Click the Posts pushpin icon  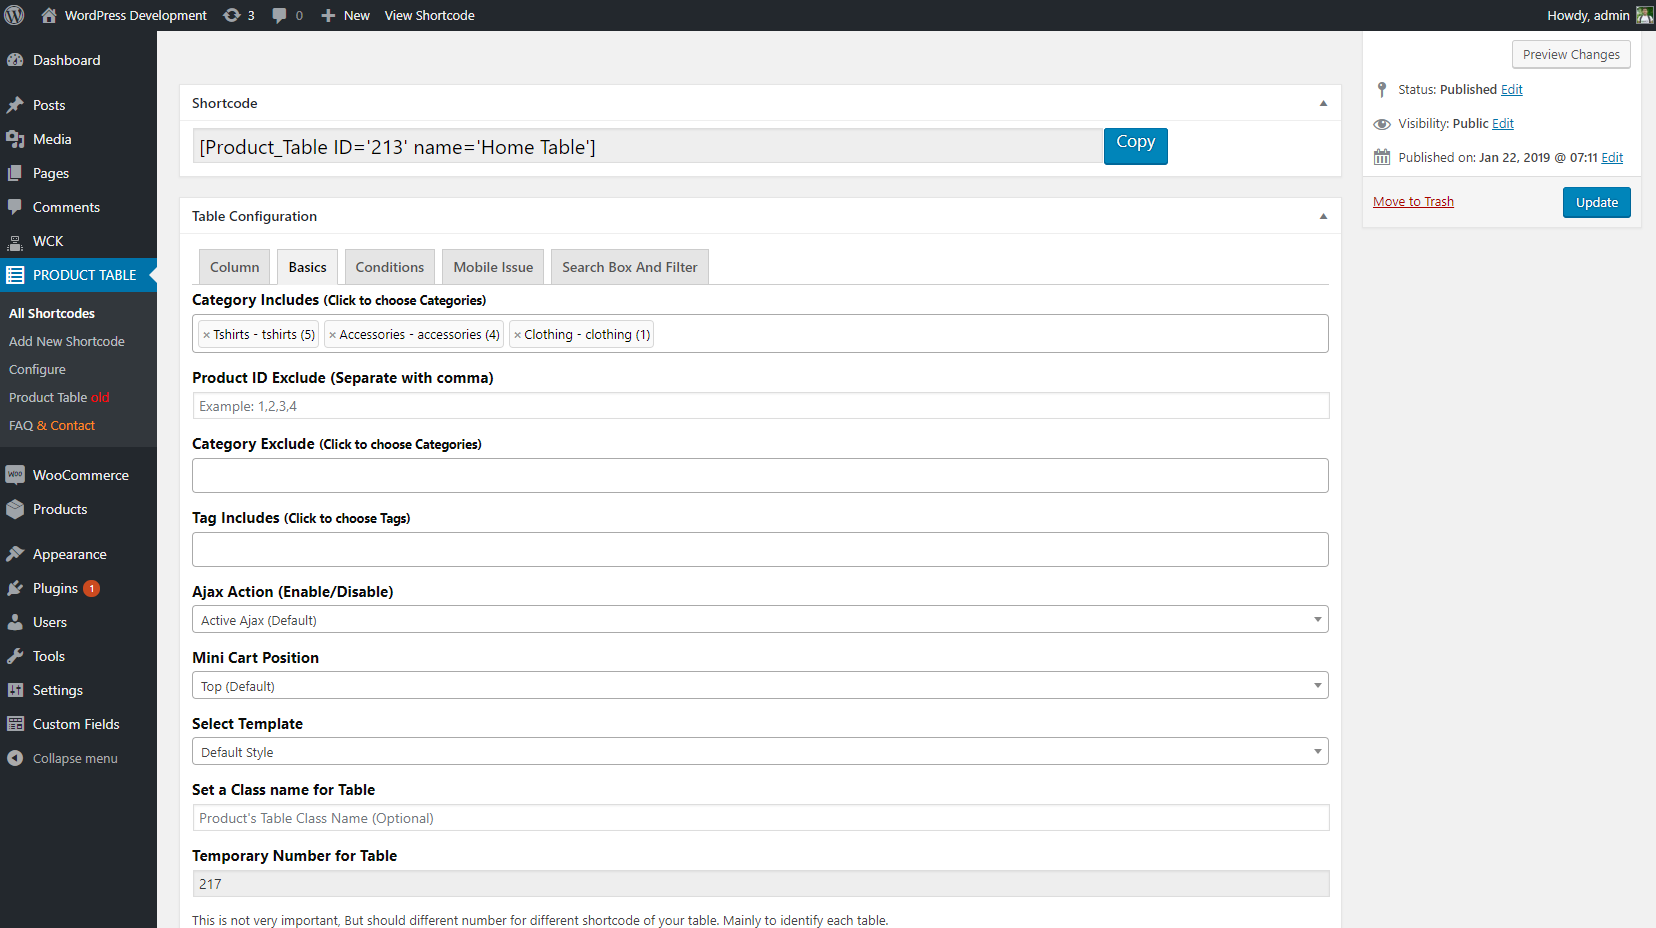click(15, 105)
